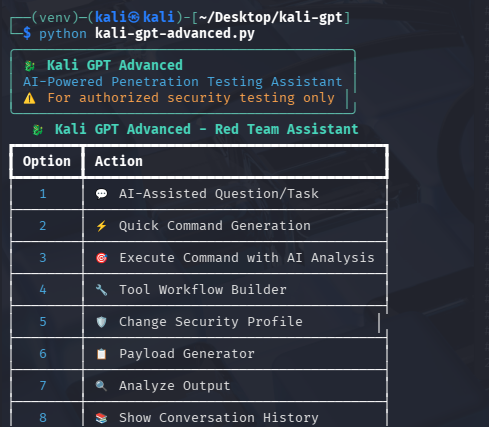This screenshot has width=489, height=427.
Task: Select the 'Tool Workflow Builder' text
Action: click(203, 290)
